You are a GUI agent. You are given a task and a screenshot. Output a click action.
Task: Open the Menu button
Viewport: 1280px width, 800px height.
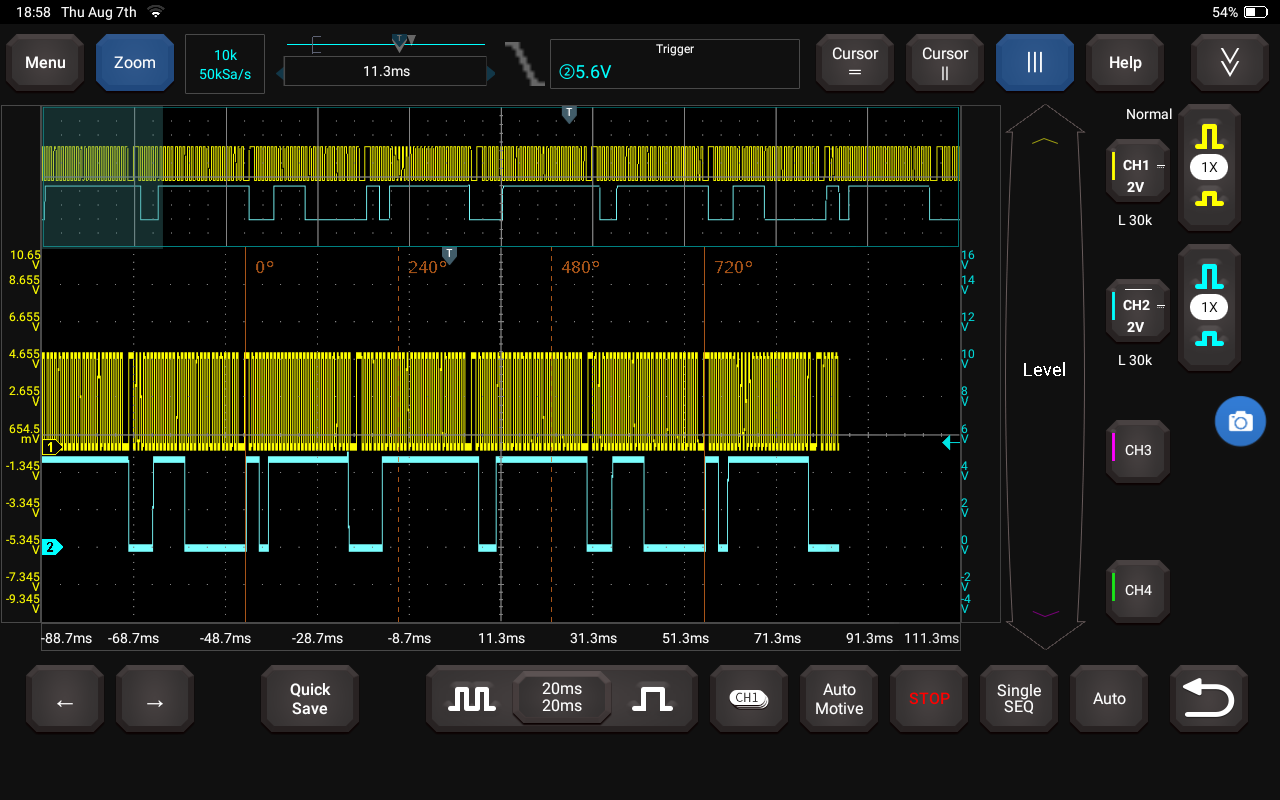point(46,63)
